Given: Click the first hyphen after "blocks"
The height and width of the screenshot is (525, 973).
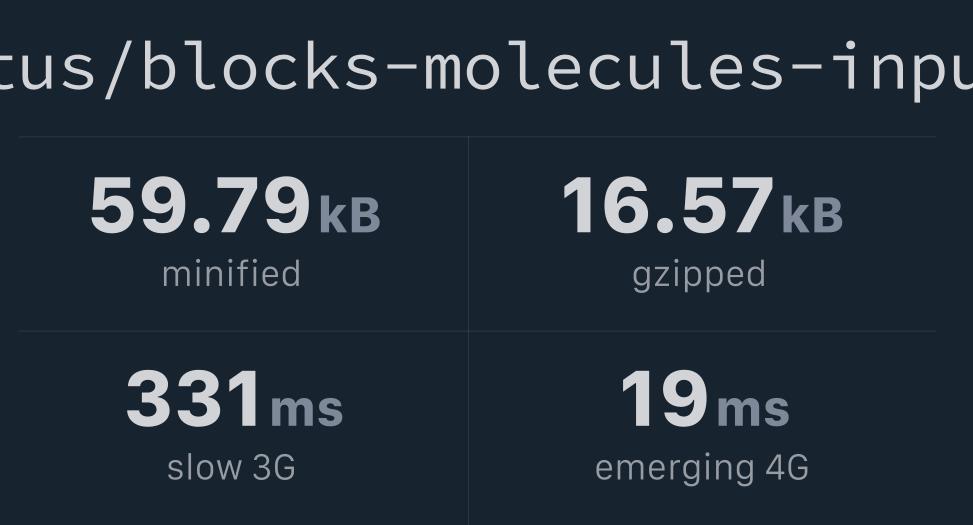Looking at the screenshot, I should [401, 70].
